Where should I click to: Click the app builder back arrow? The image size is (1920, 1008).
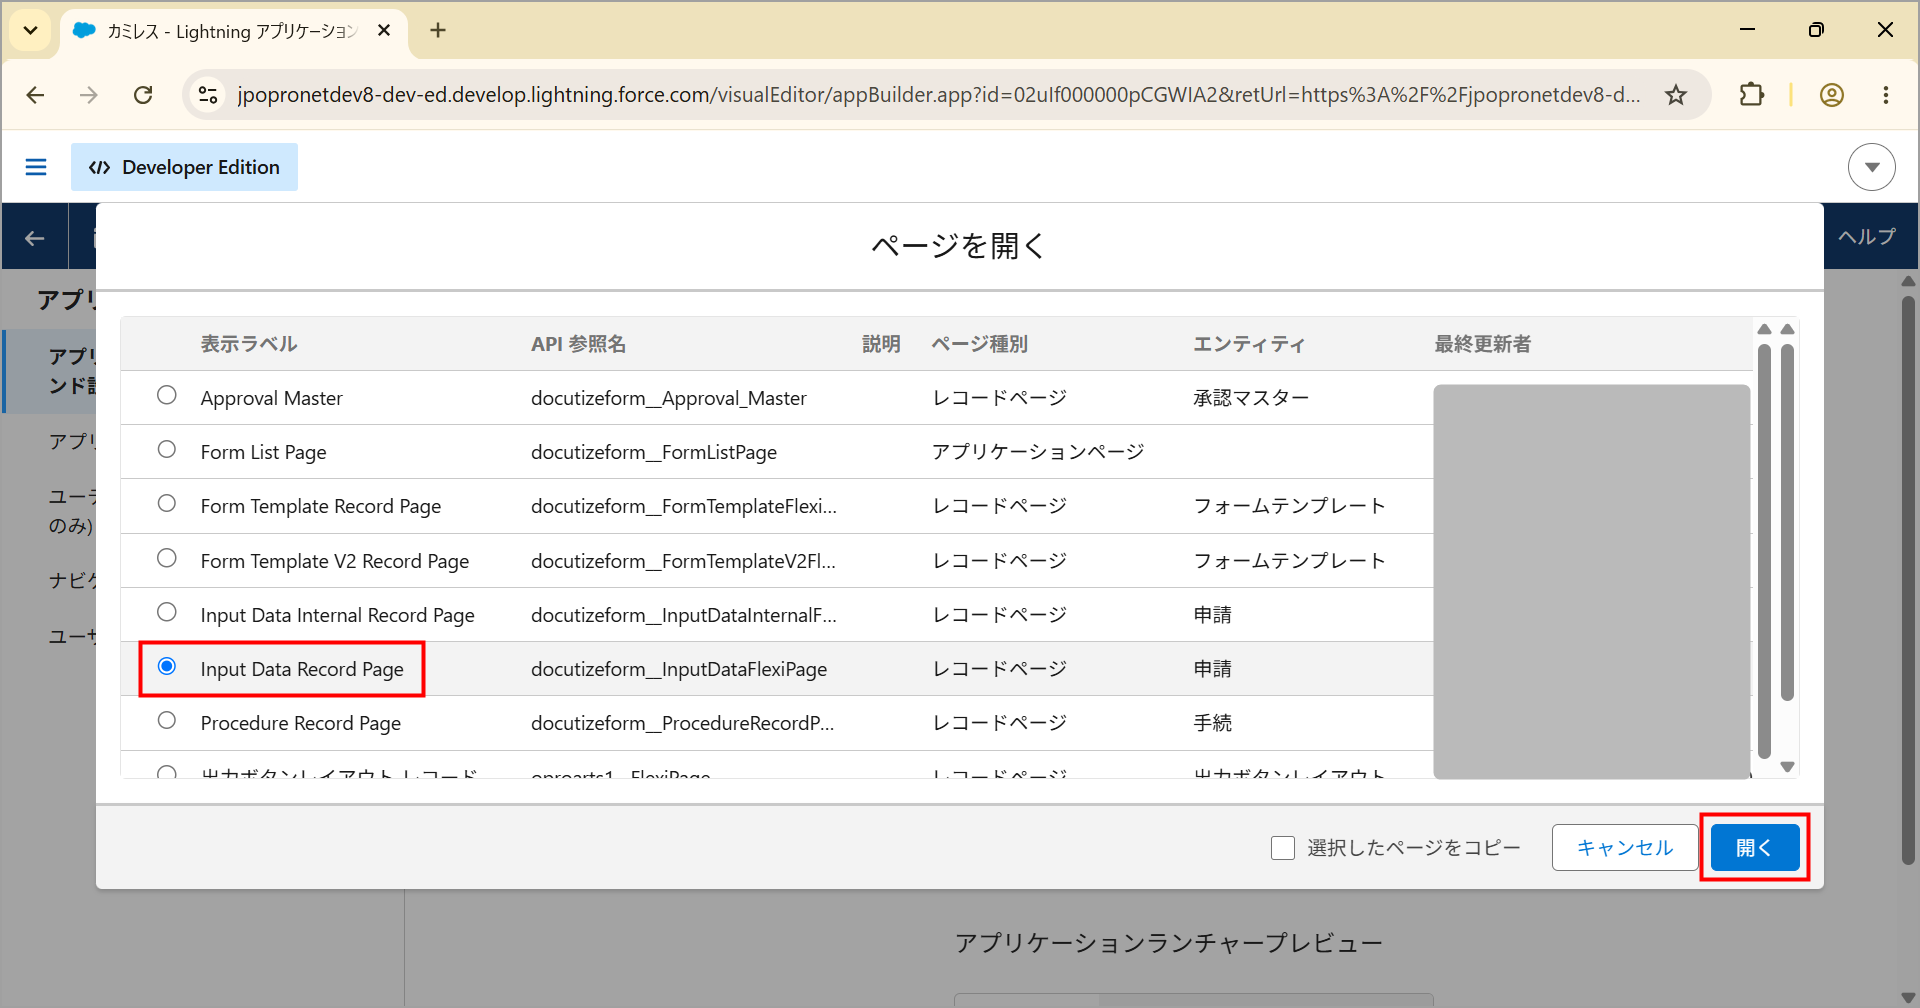click(x=35, y=238)
